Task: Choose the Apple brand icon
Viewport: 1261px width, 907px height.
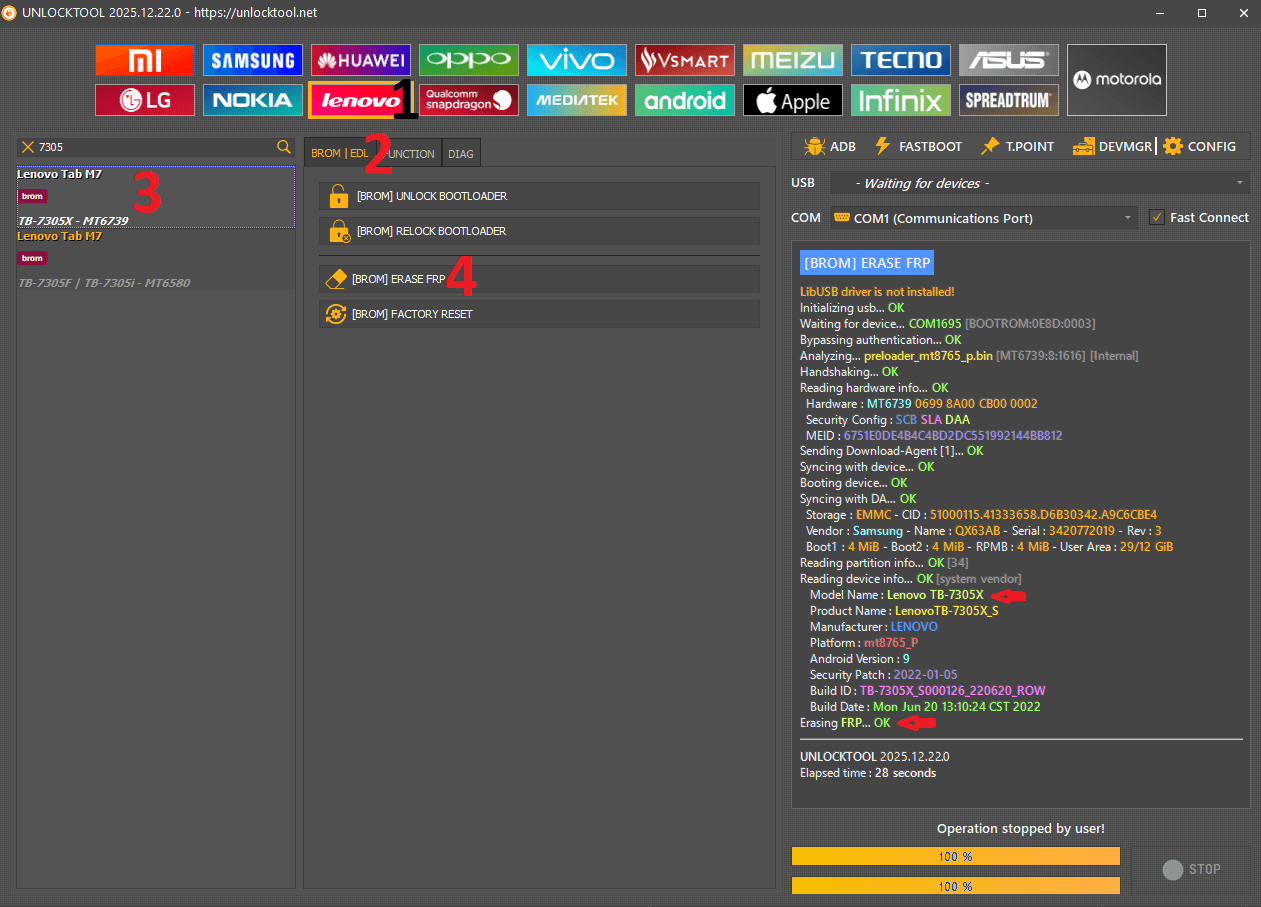Action: pos(793,100)
